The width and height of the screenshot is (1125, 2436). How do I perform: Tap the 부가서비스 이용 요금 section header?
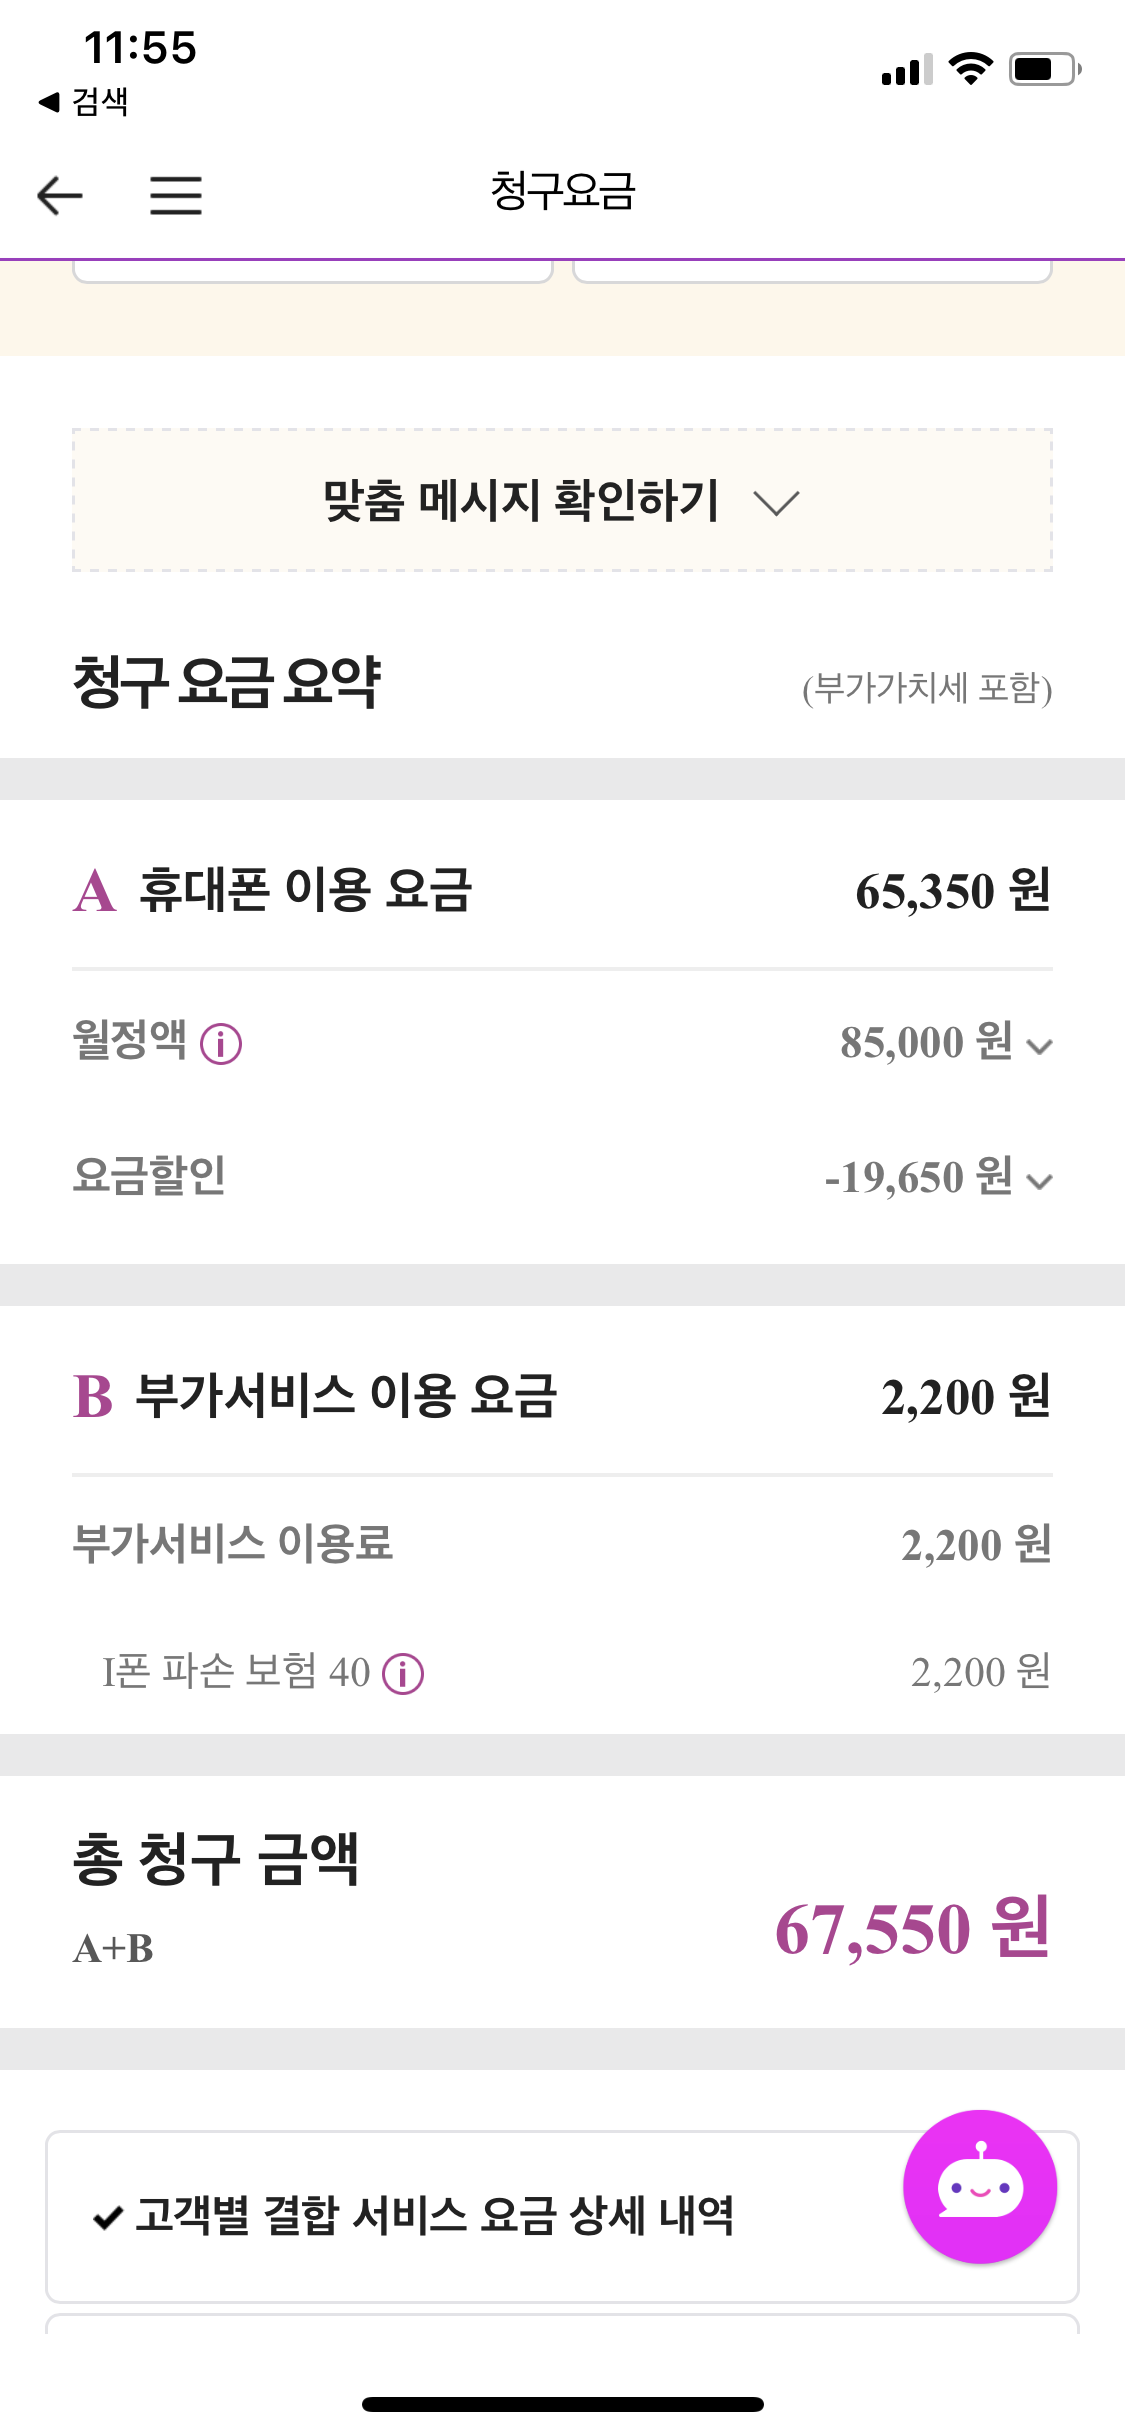pos(345,1396)
